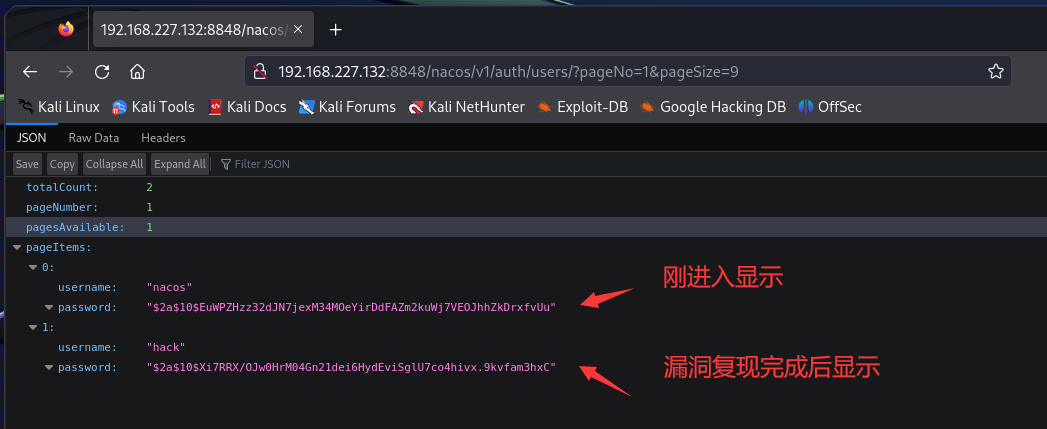Image resolution: width=1047 pixels, height=429 pixels.
Task: Click the Expand All button
Action: tap(180, 164)
